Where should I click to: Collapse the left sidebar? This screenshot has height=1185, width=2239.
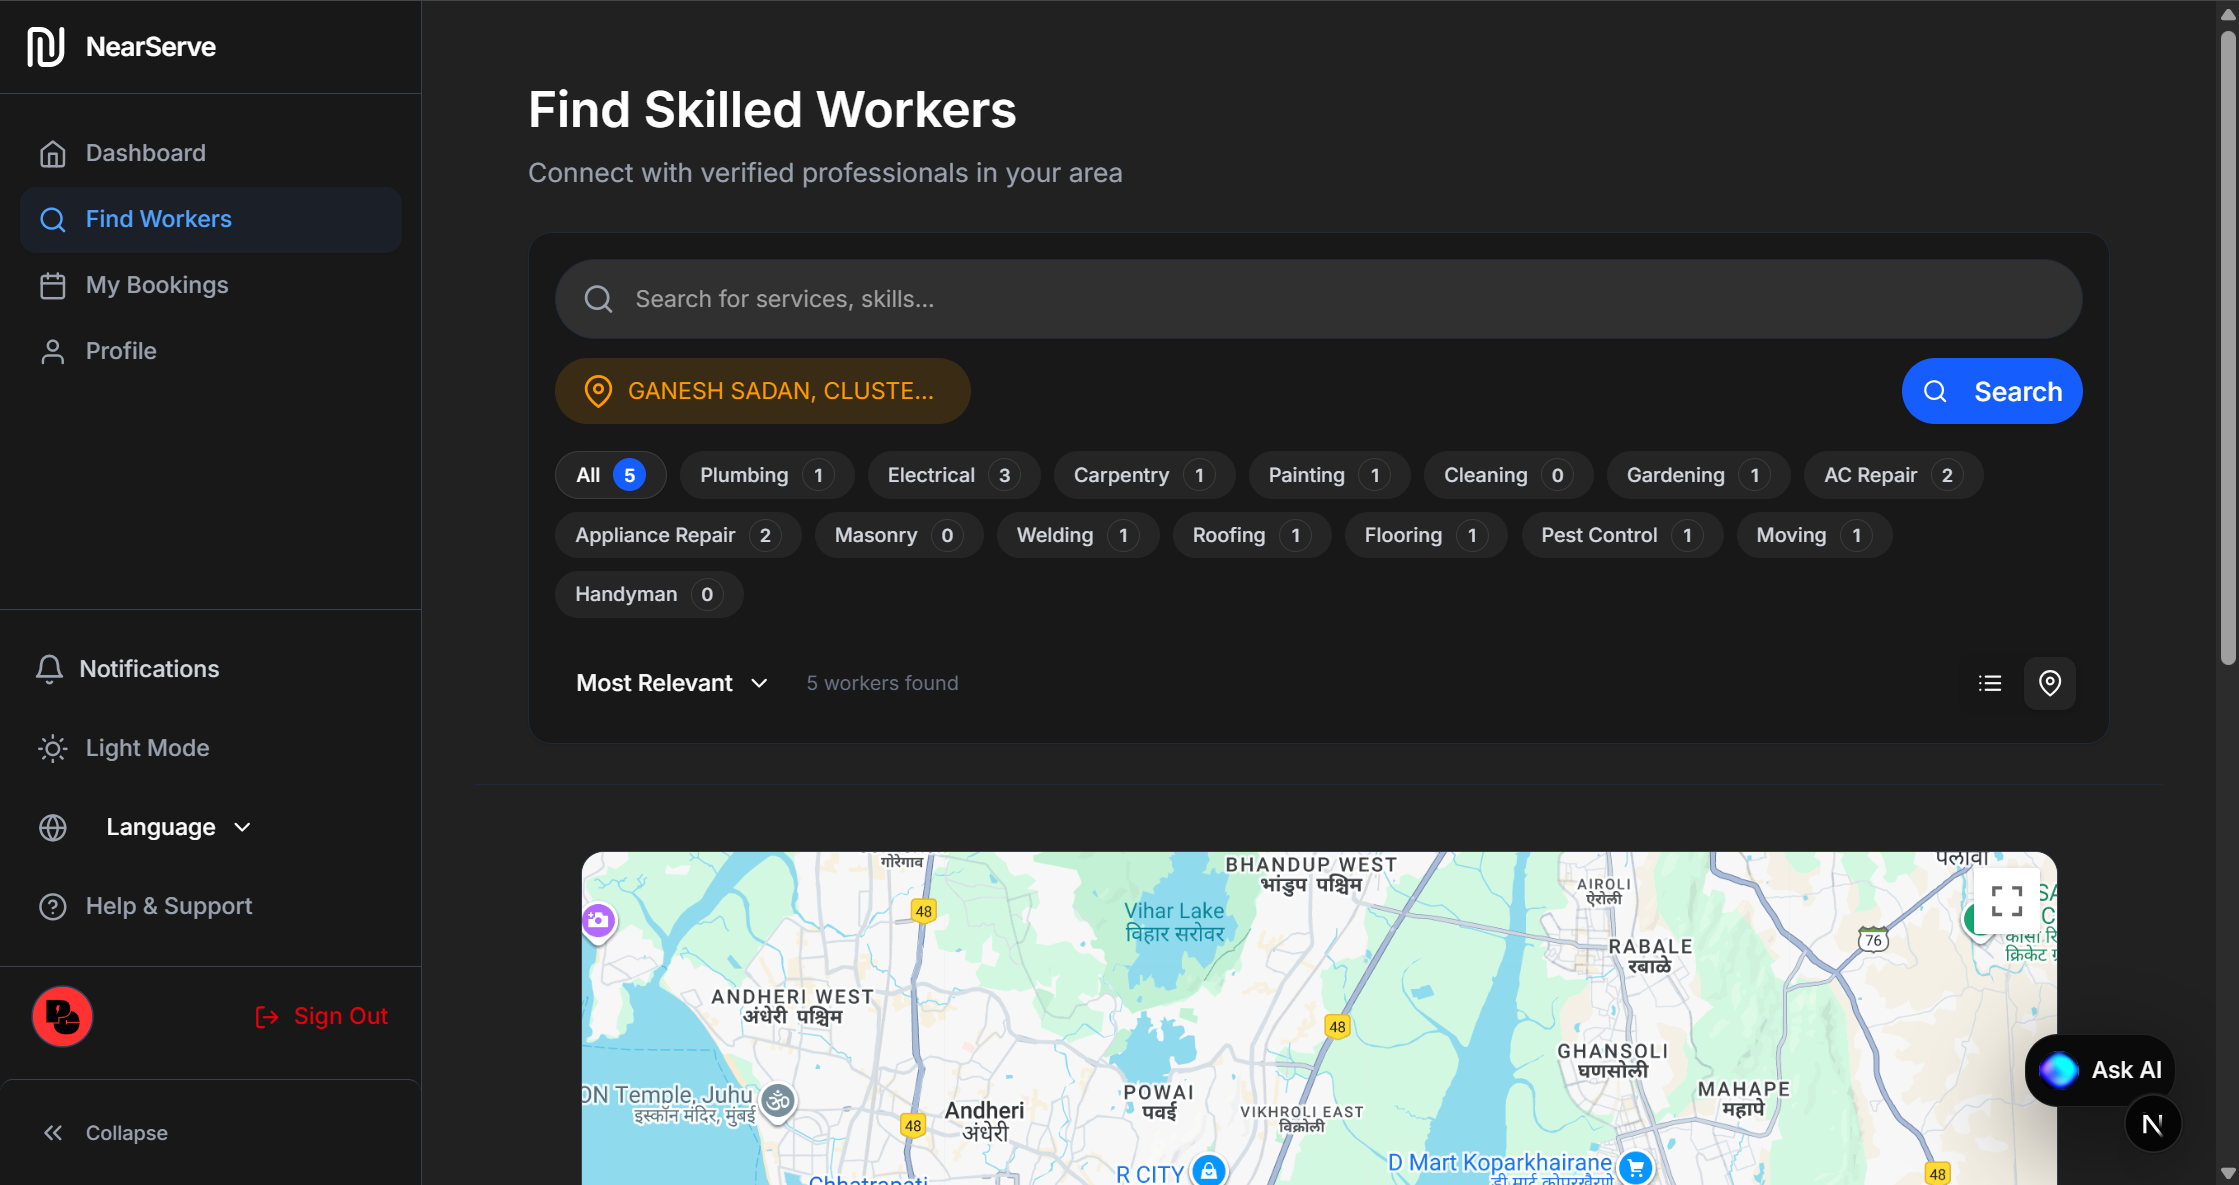[125, 1133]
